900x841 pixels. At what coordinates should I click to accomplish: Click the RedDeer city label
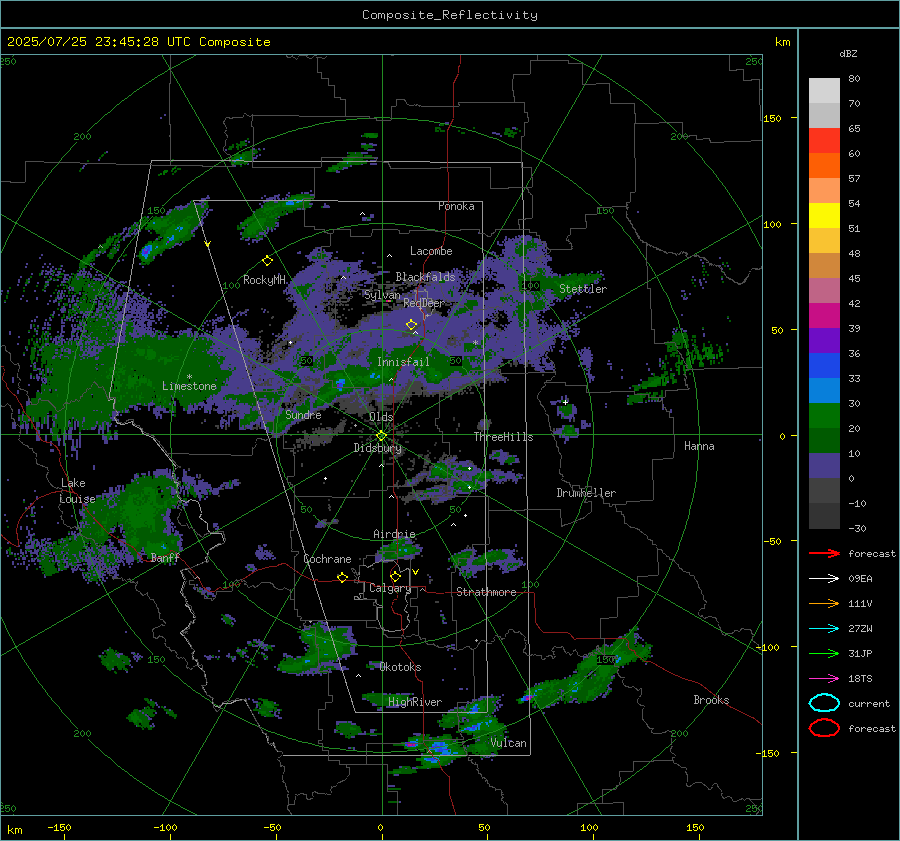point(424,303)
